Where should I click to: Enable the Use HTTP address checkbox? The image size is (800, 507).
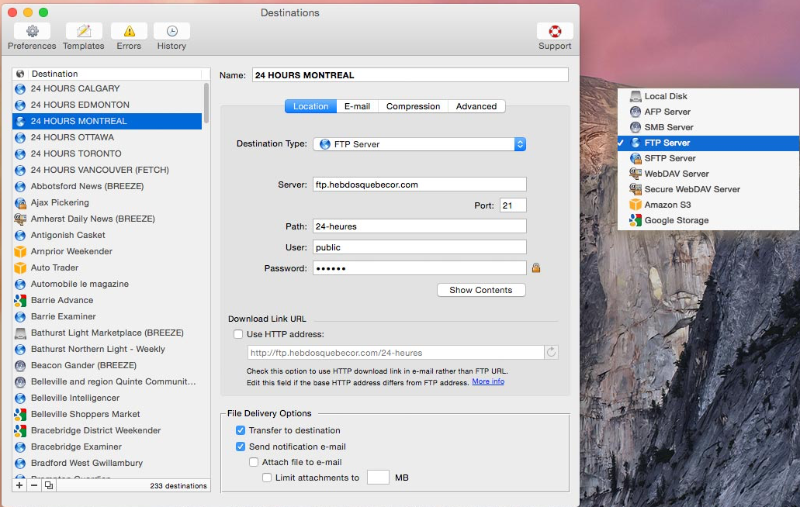tap(238, 334)
